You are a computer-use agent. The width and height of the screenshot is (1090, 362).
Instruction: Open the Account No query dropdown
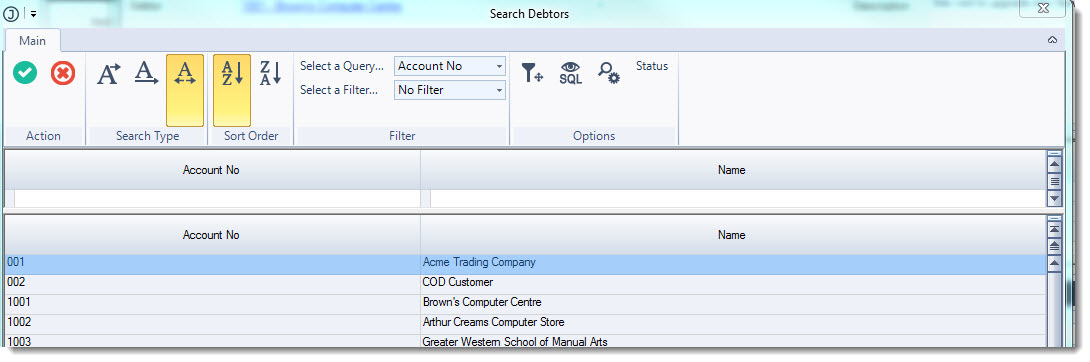pyautogui.click(x=450, y=66)
